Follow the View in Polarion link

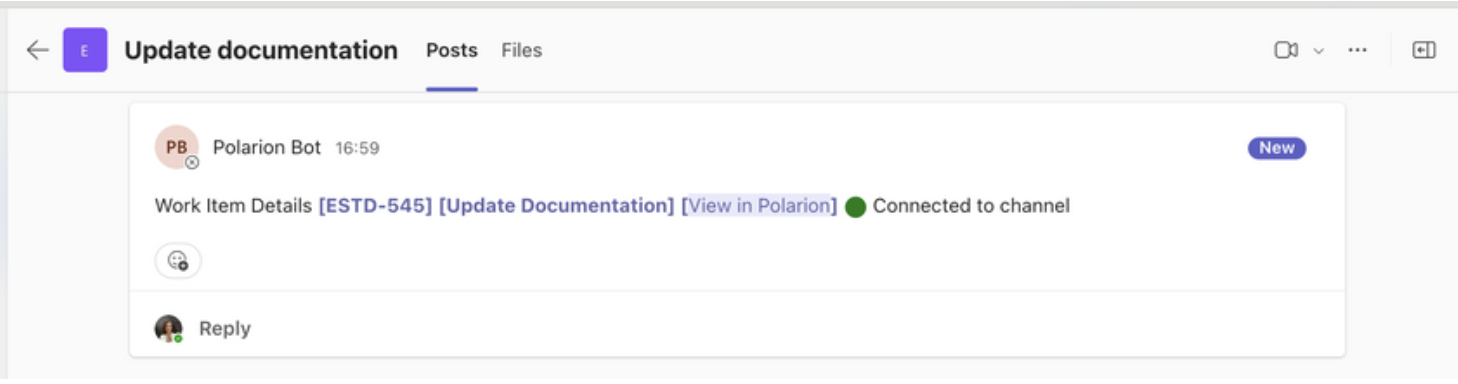coord(760,206)
